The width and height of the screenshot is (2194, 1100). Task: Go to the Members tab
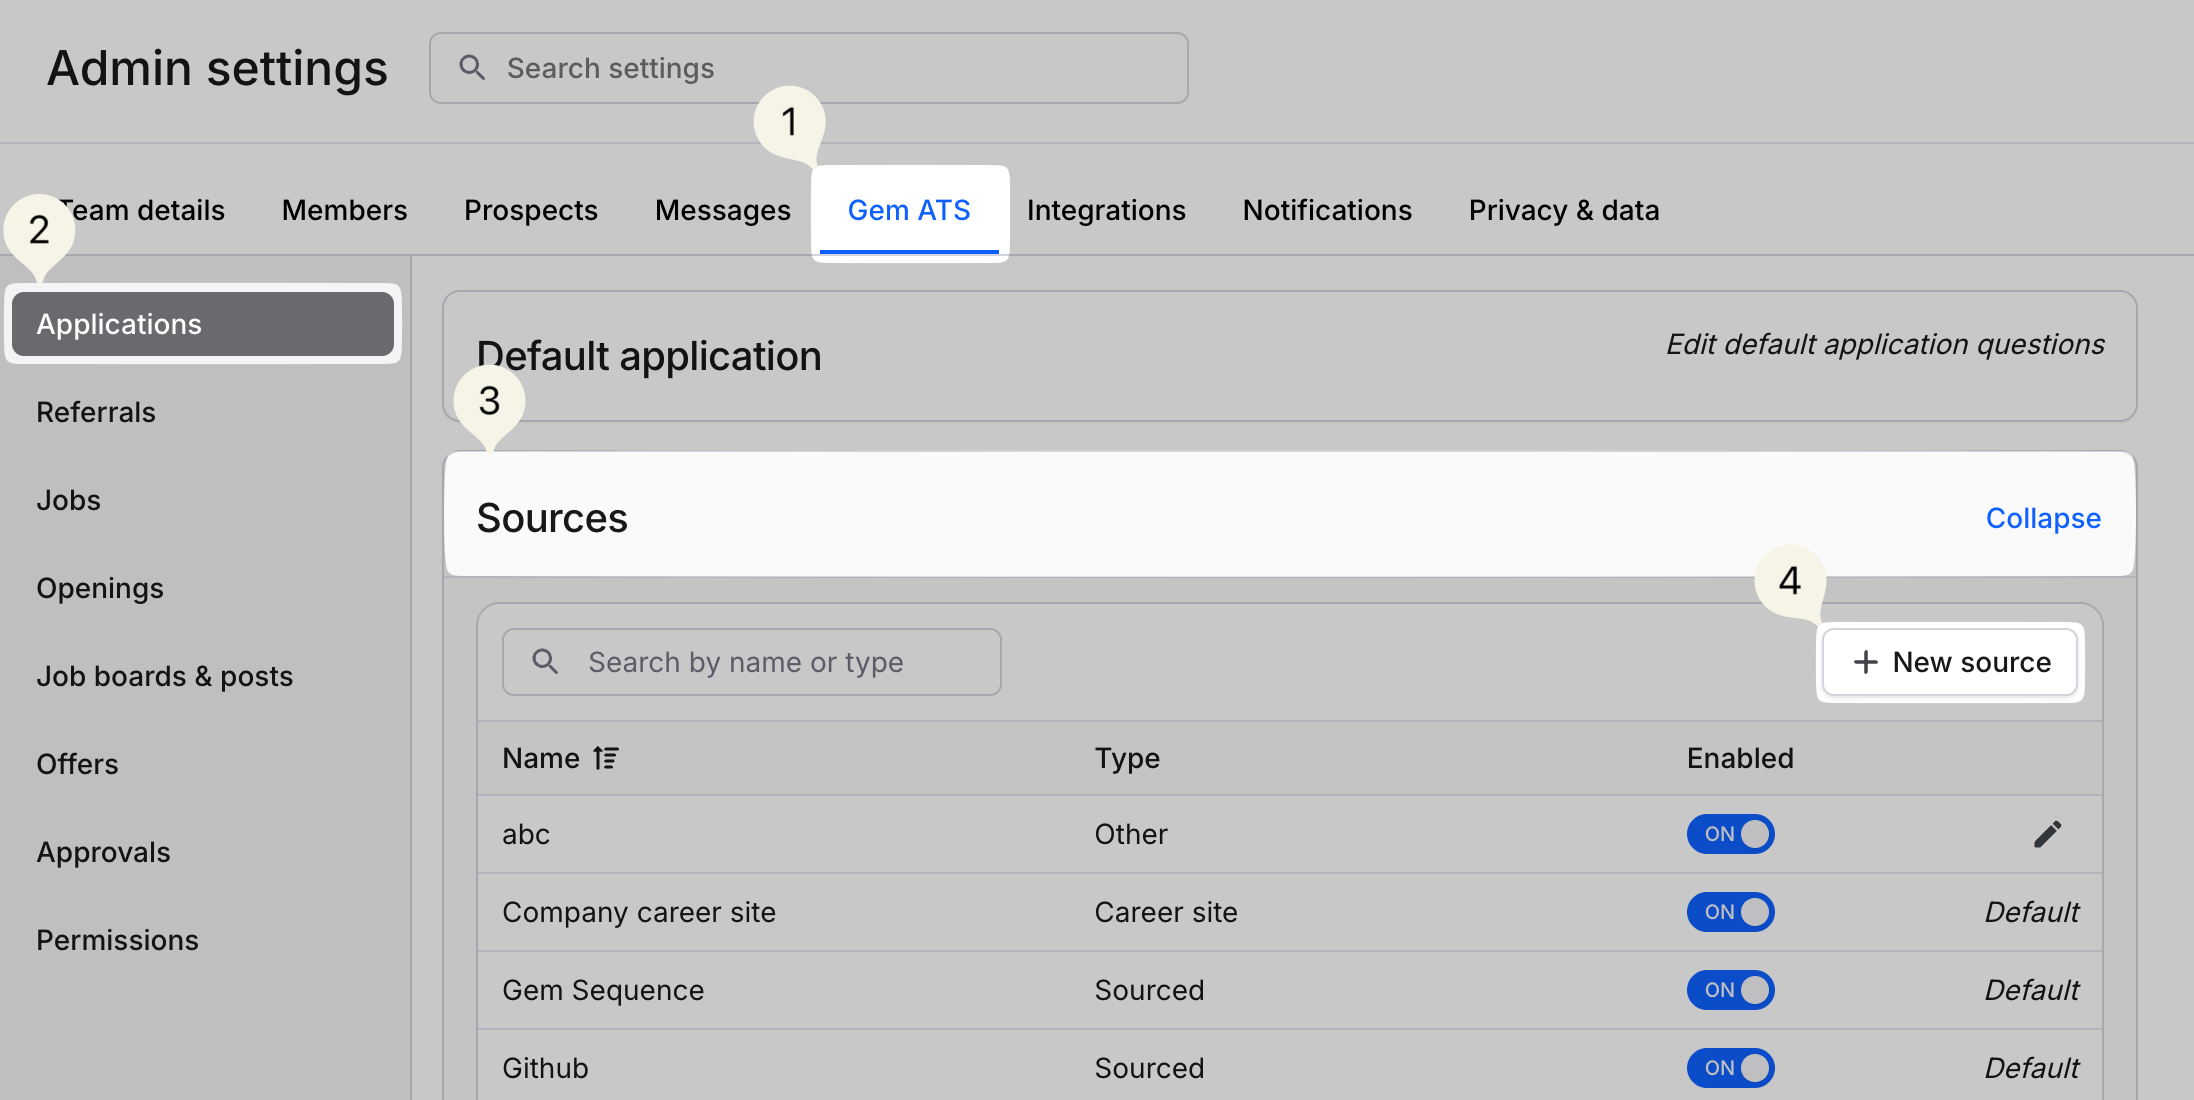[344, 210]
